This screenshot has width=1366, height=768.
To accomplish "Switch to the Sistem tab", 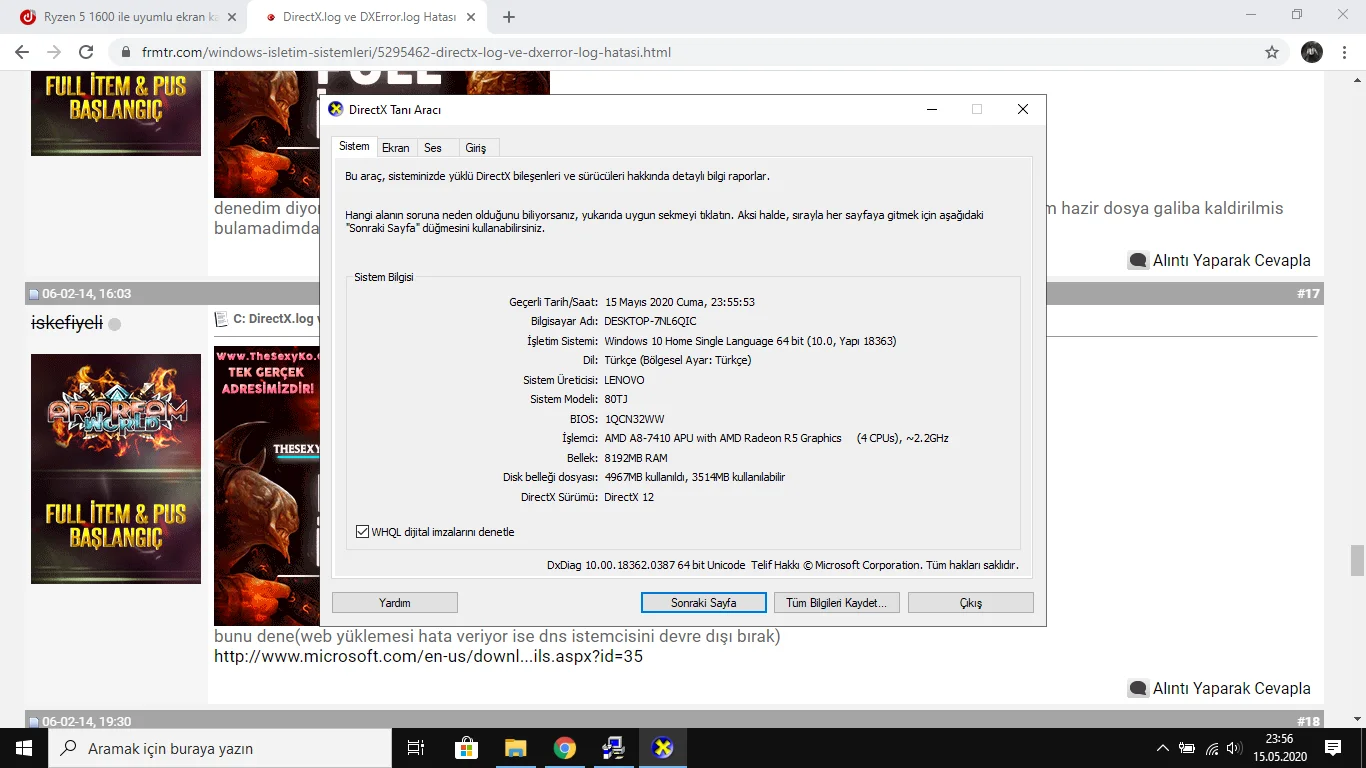I will (x=354, y=147).
